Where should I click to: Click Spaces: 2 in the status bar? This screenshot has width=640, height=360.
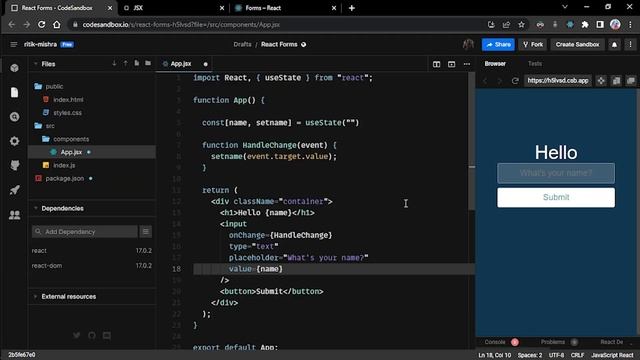[530, 355]
